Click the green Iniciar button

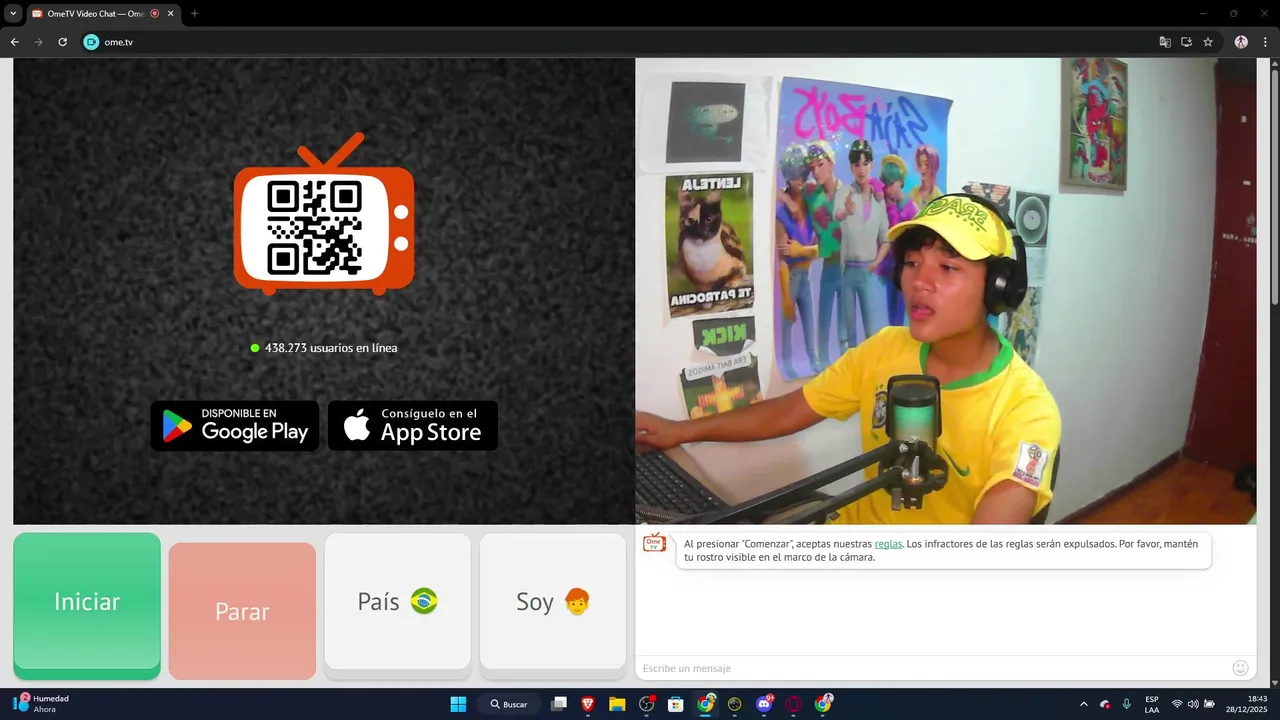[x=87, y=605]
